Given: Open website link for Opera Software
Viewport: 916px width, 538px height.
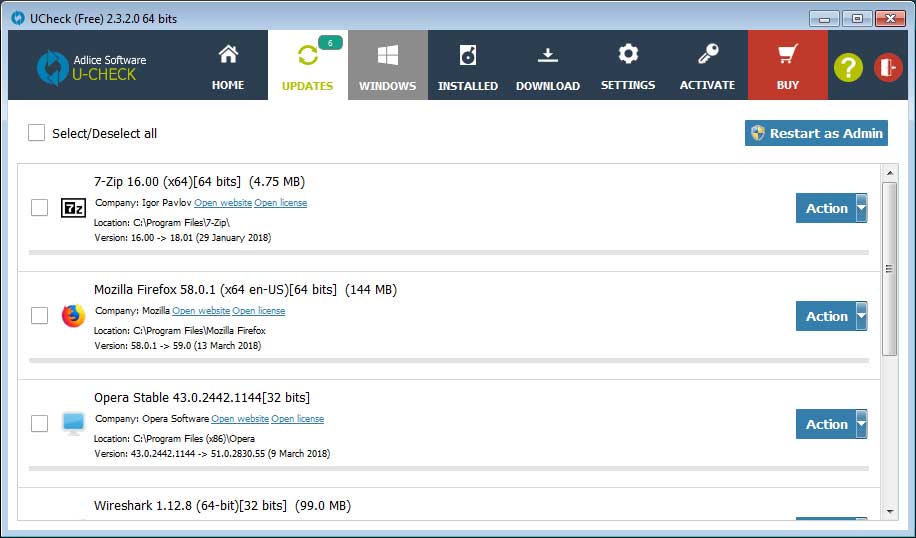Looking at the screenshot, I should tap(240, 419).
